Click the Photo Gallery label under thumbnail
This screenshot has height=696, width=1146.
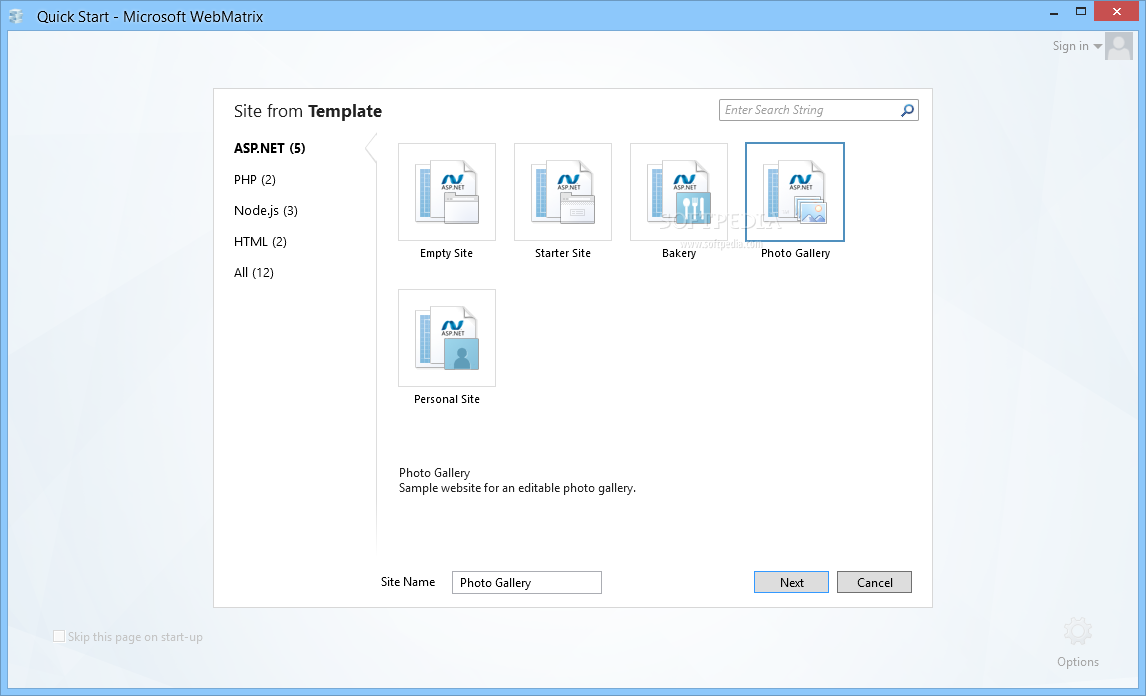click(795, 253)
